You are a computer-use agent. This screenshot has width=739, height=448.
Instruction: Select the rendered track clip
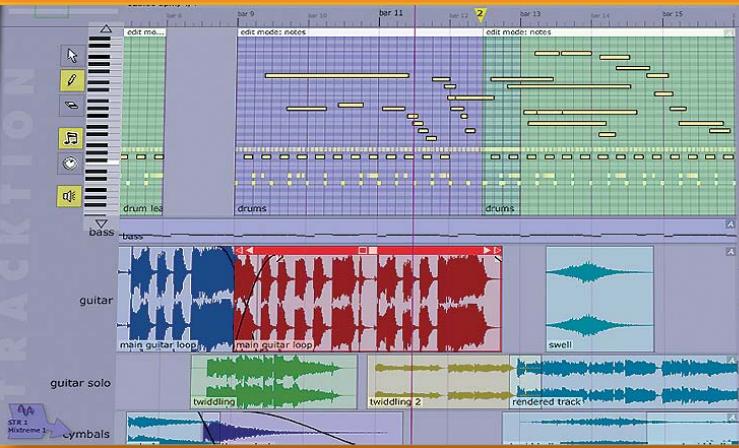point(624,382)
